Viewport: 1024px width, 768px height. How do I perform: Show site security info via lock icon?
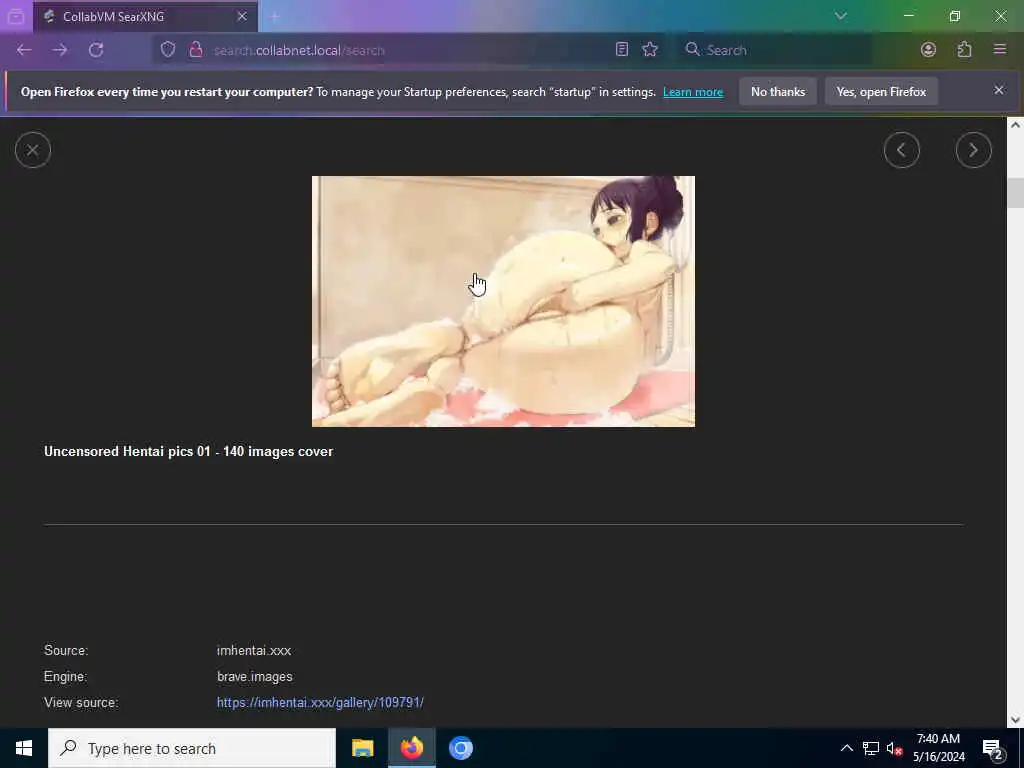click(x=195, y=50)
